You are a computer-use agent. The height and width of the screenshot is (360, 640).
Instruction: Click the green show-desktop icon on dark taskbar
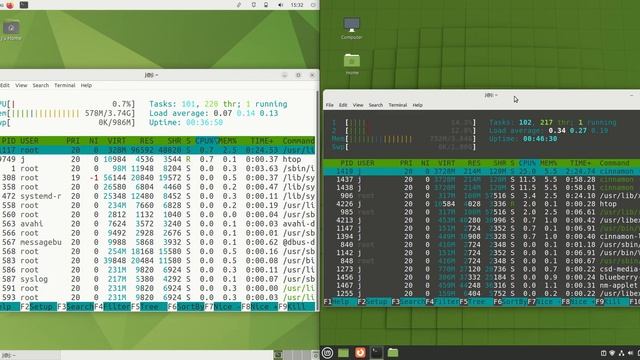[x=344, y=353]
